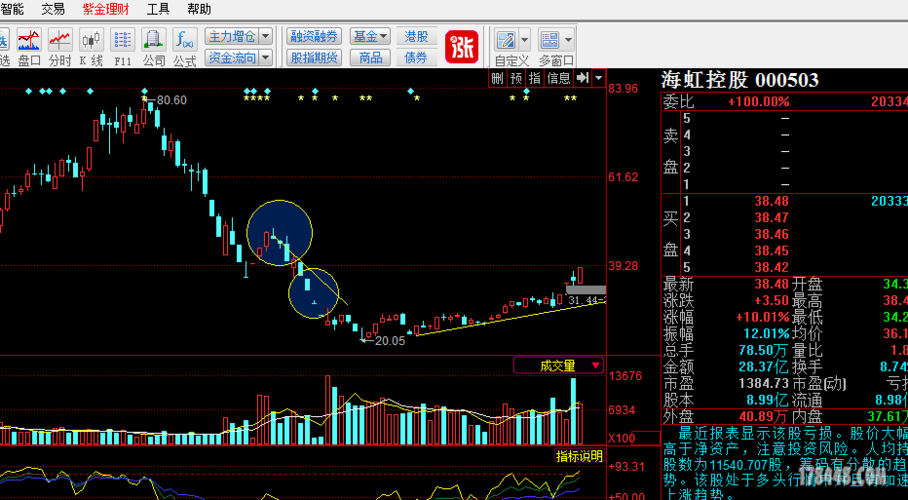This screenshot has height=500, width=908.
Task: Open the 债券 bonds button
Action: tap(416, 57)
